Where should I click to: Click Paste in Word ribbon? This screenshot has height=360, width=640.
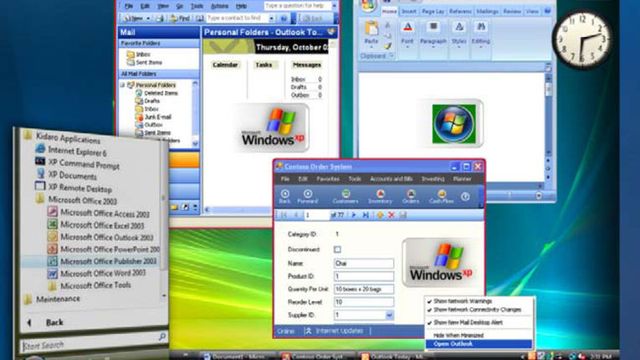[371, 33]
